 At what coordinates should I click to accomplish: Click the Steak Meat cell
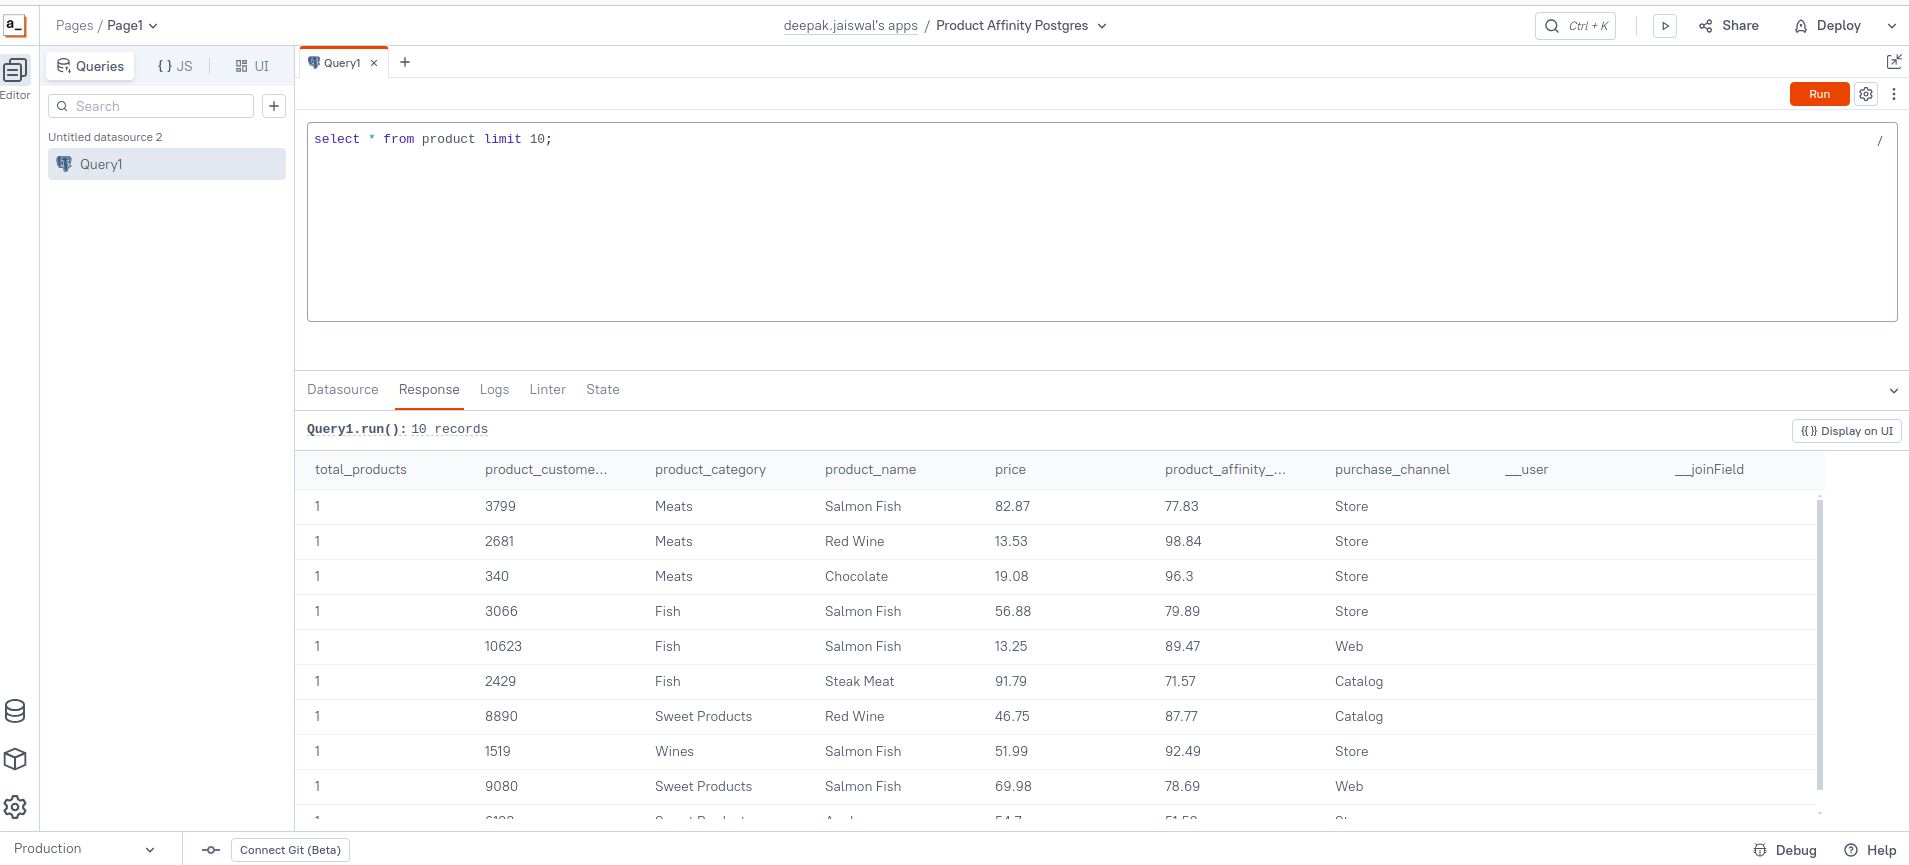coord(859,682)
